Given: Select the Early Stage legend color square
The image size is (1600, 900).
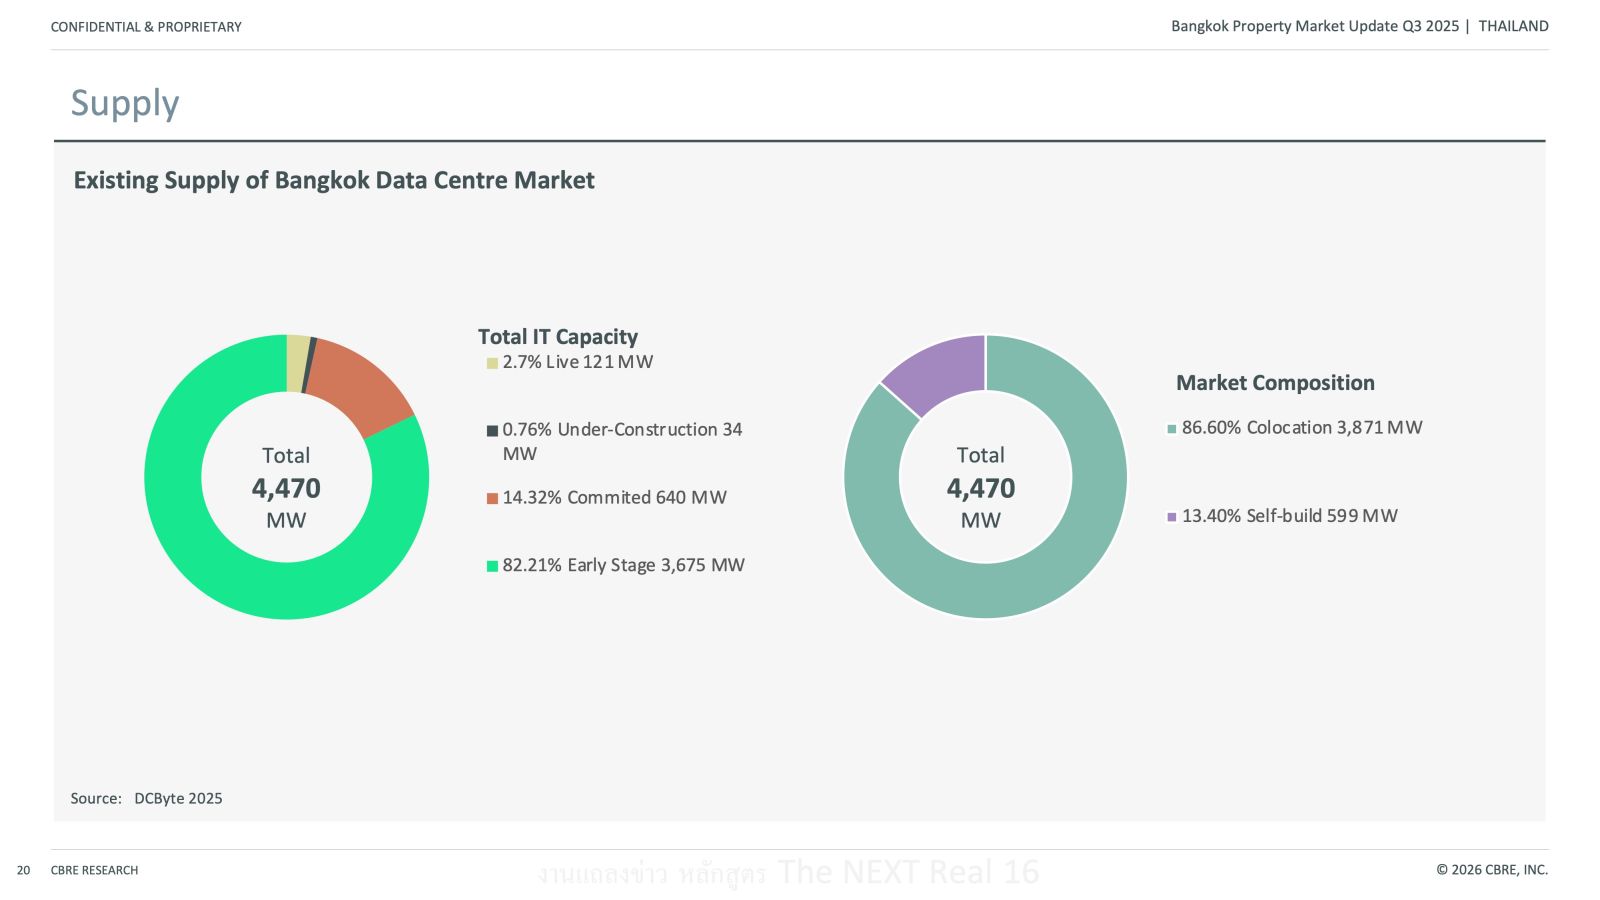Looking at the screenshot, I should (492, 566).
